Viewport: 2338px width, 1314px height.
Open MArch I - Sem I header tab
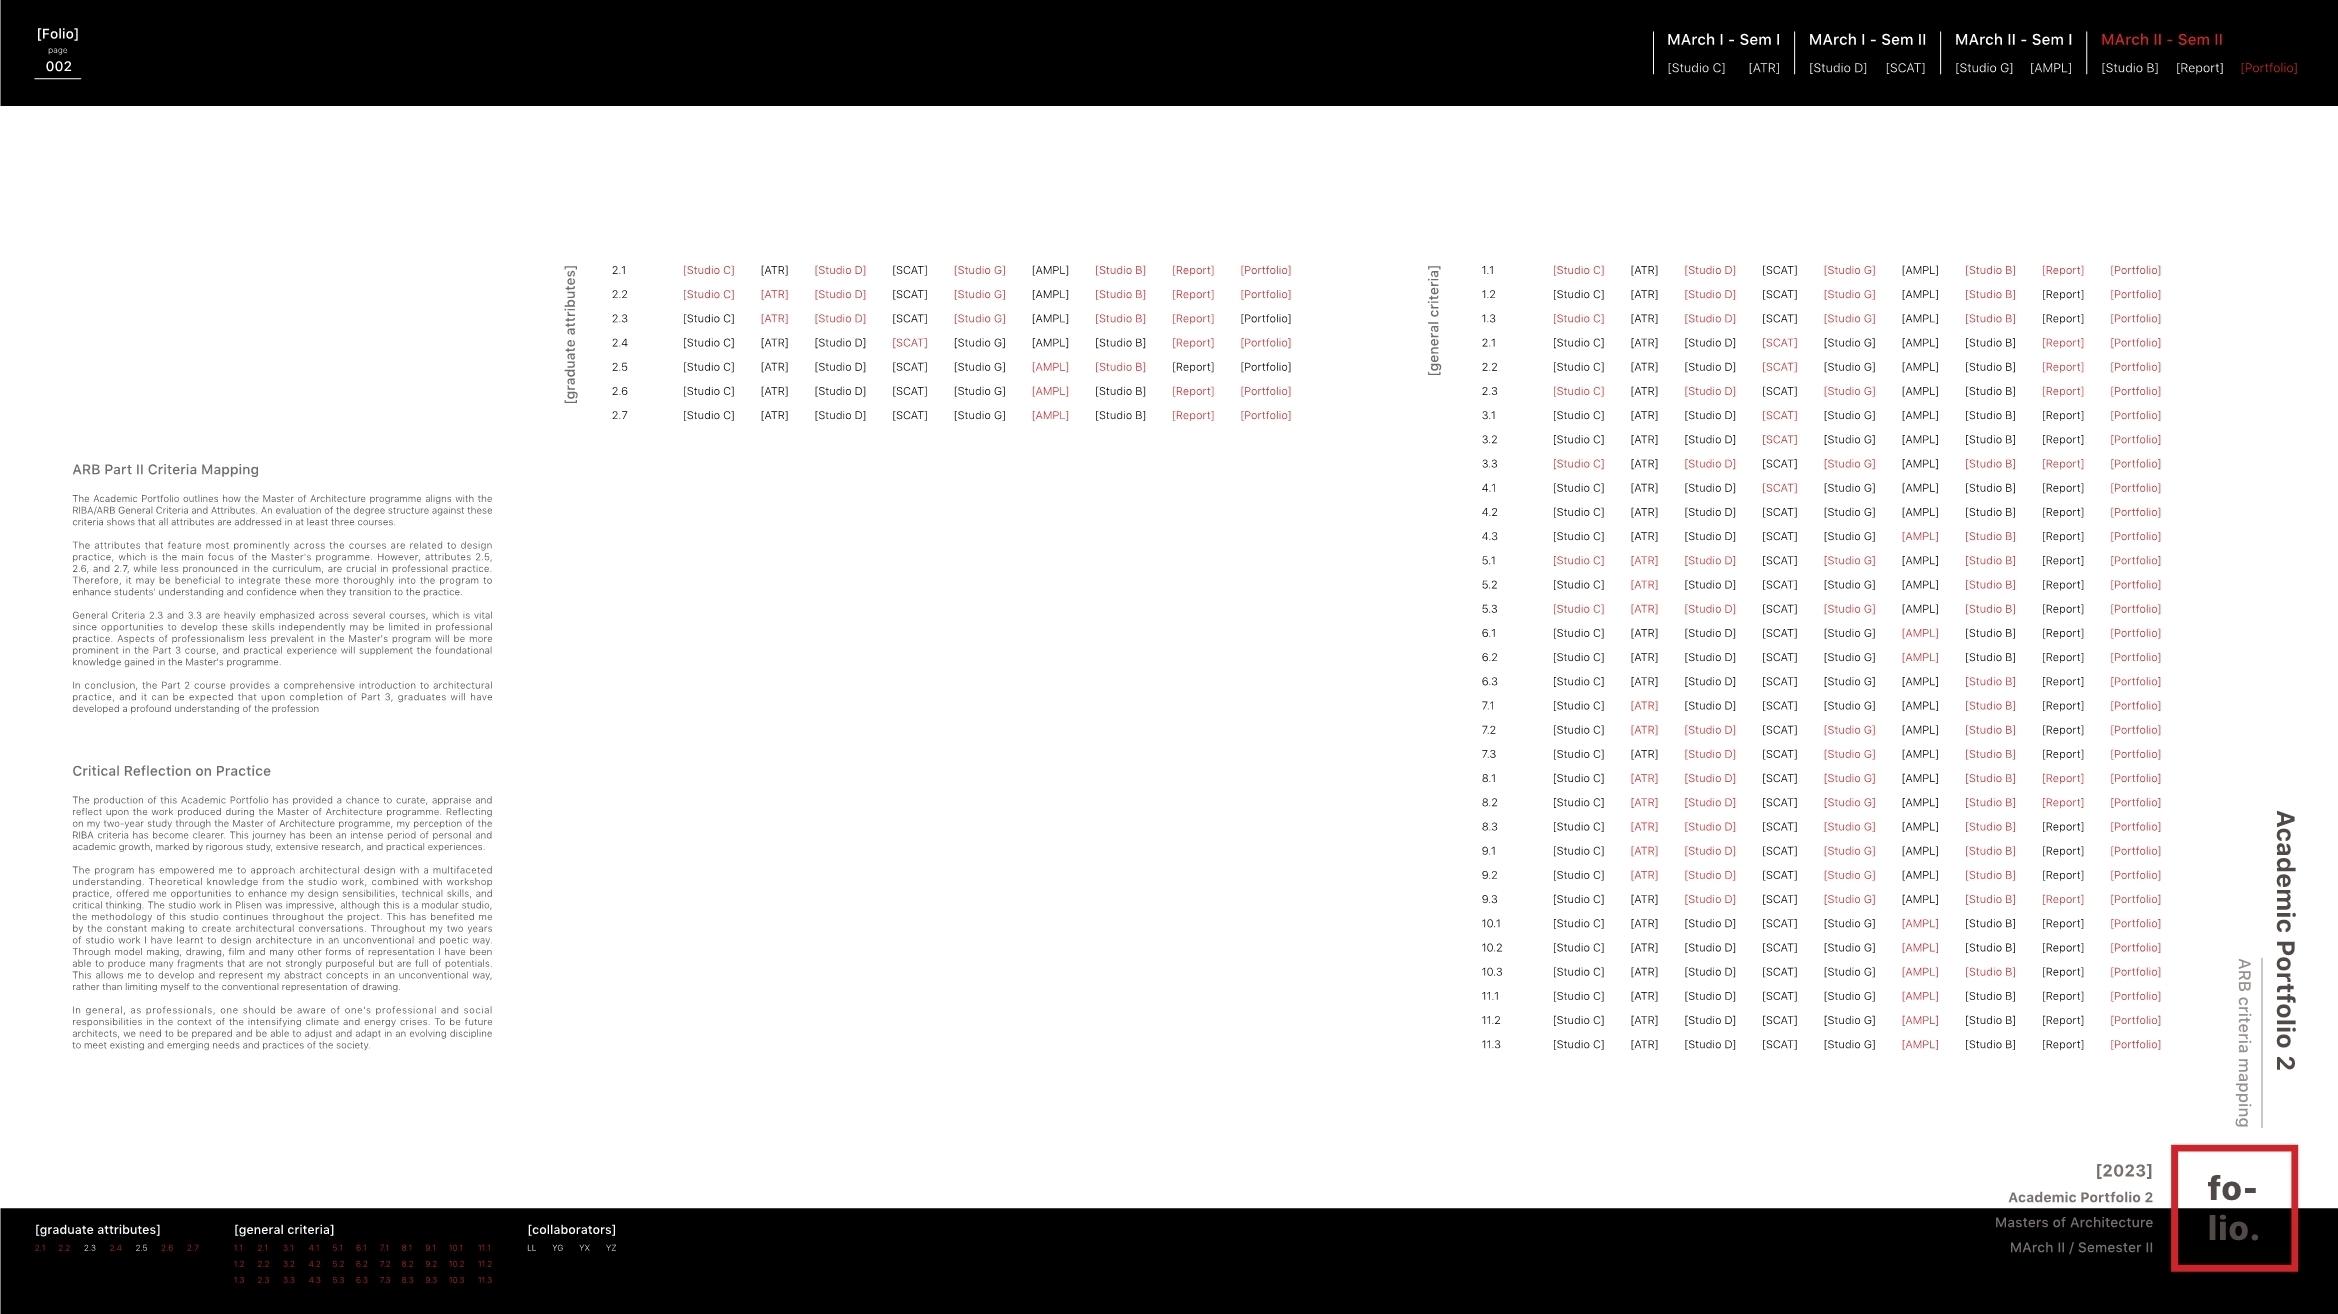tap(1723, 40)
